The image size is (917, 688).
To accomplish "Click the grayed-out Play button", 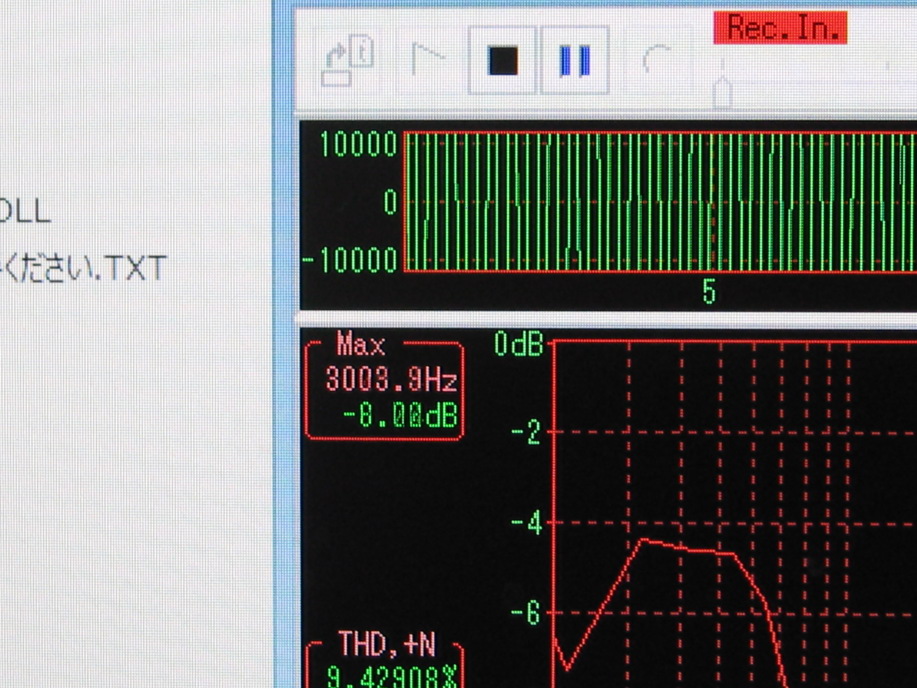I will [x=429, y=60].
